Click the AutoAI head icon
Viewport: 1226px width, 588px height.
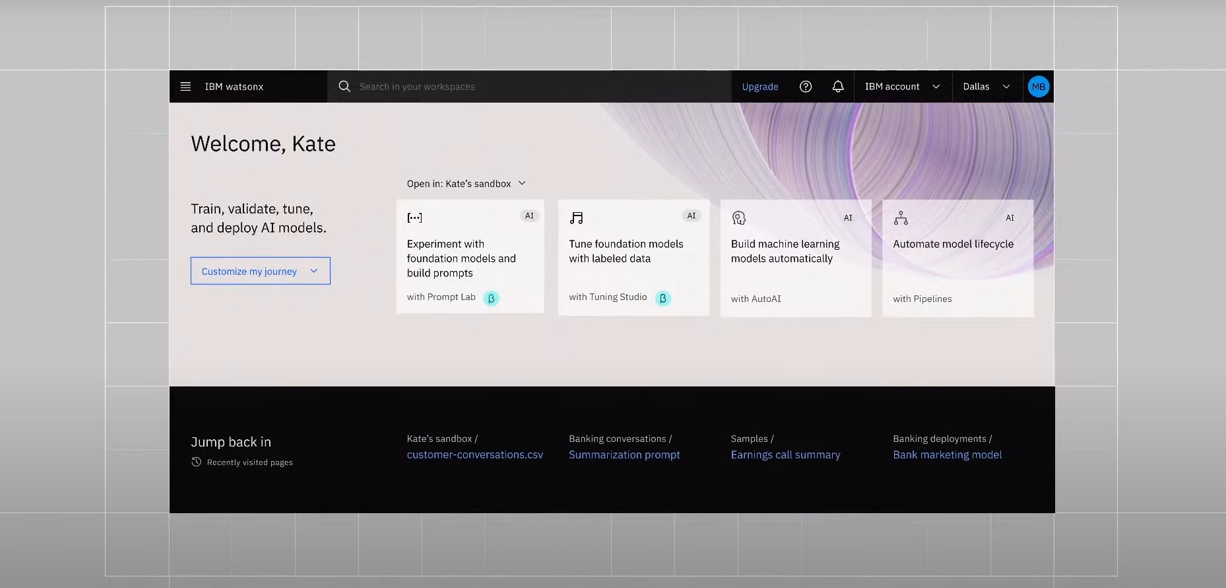pyautogui.click(x=738, y=218)
